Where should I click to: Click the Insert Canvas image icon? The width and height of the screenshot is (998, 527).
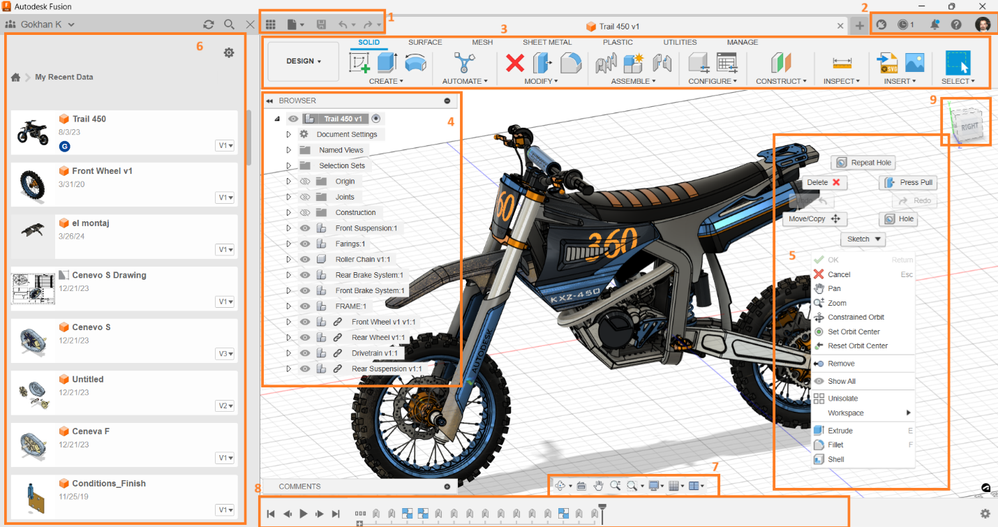click(915, 62)
